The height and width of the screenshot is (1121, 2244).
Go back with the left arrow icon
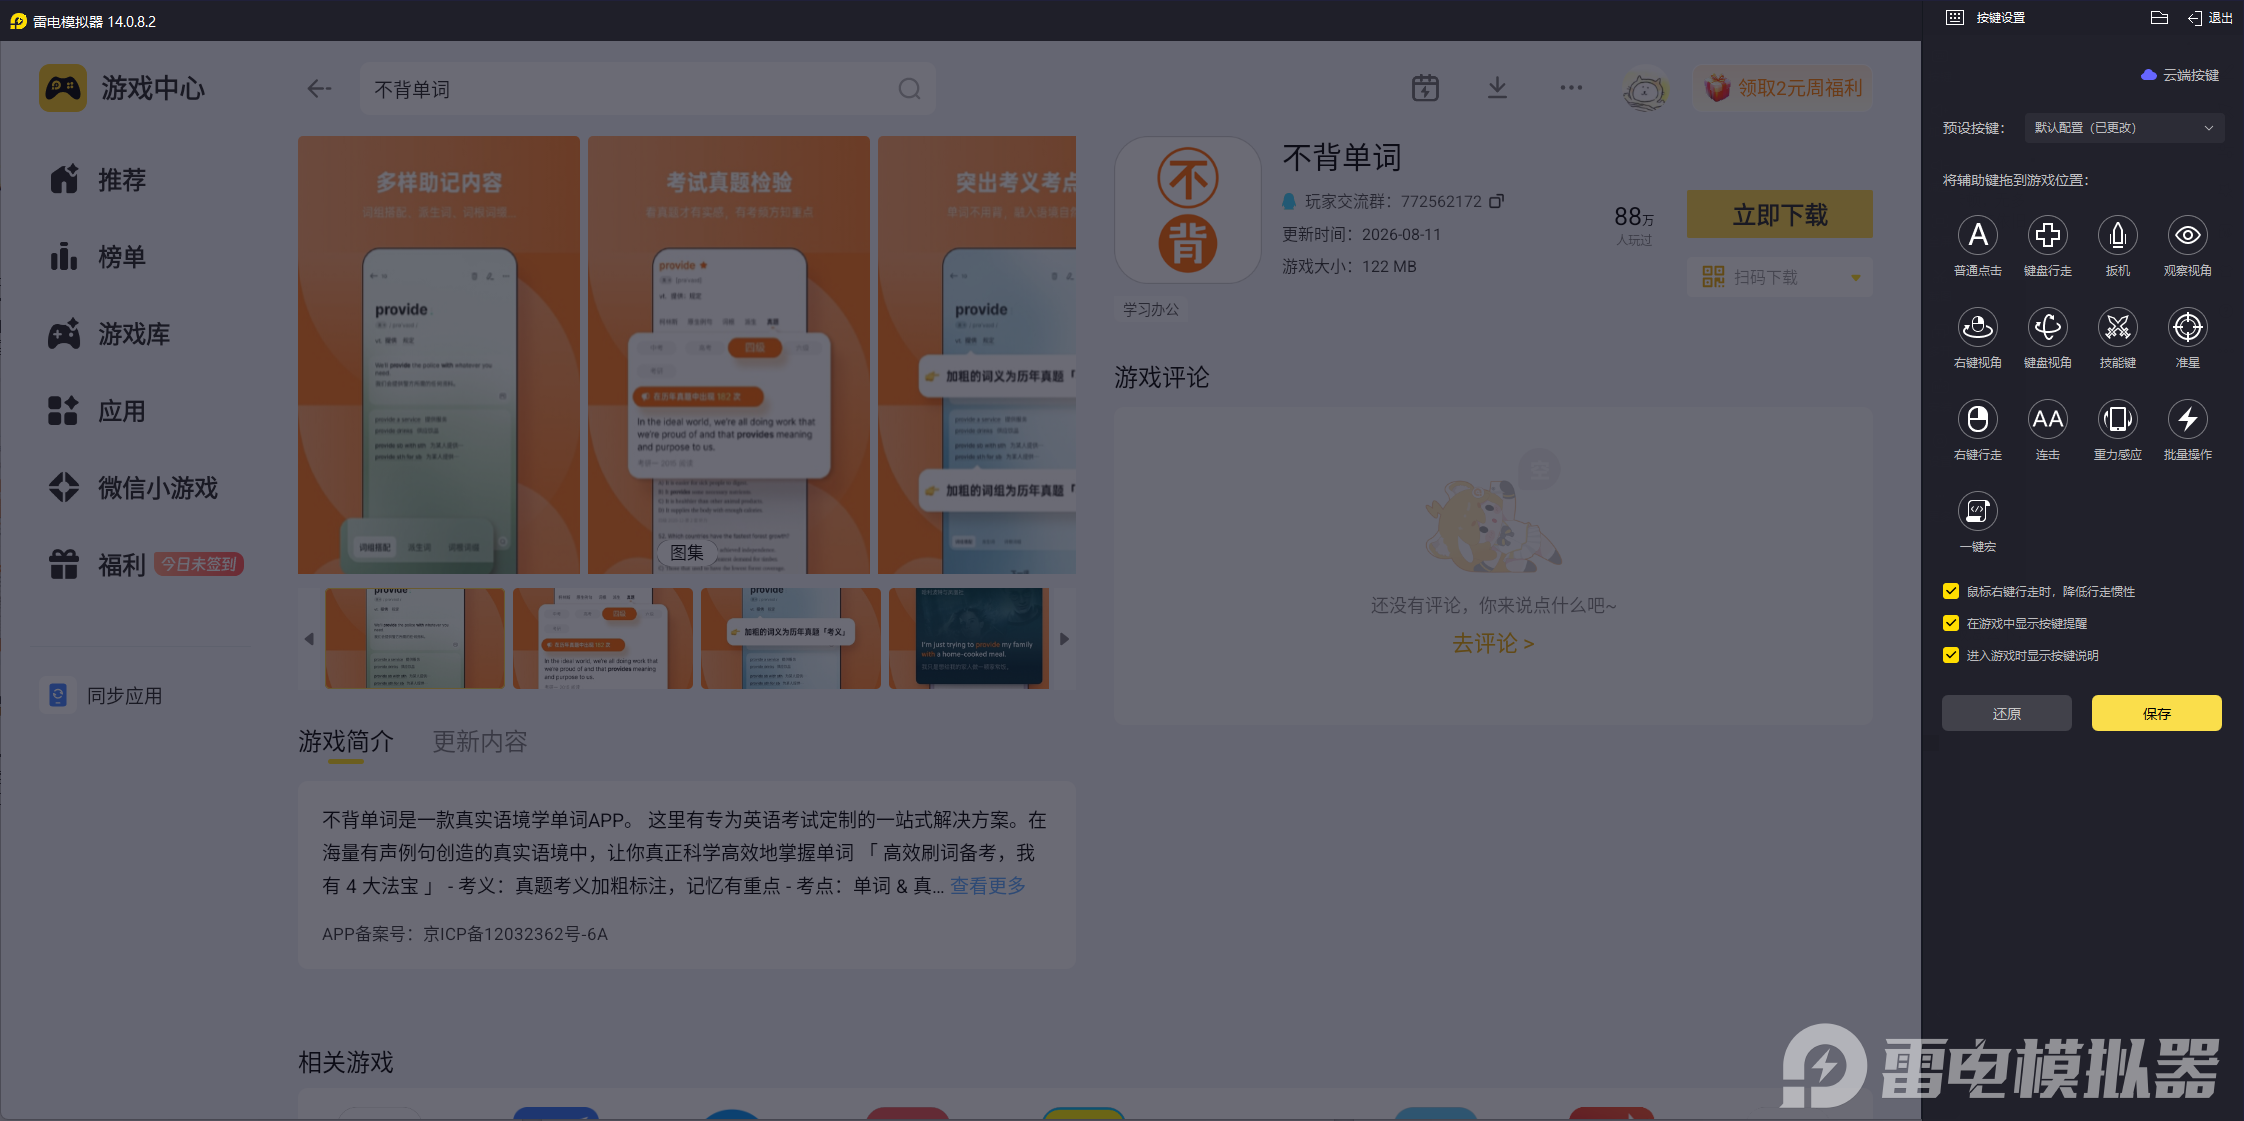[x=319, y=89]
